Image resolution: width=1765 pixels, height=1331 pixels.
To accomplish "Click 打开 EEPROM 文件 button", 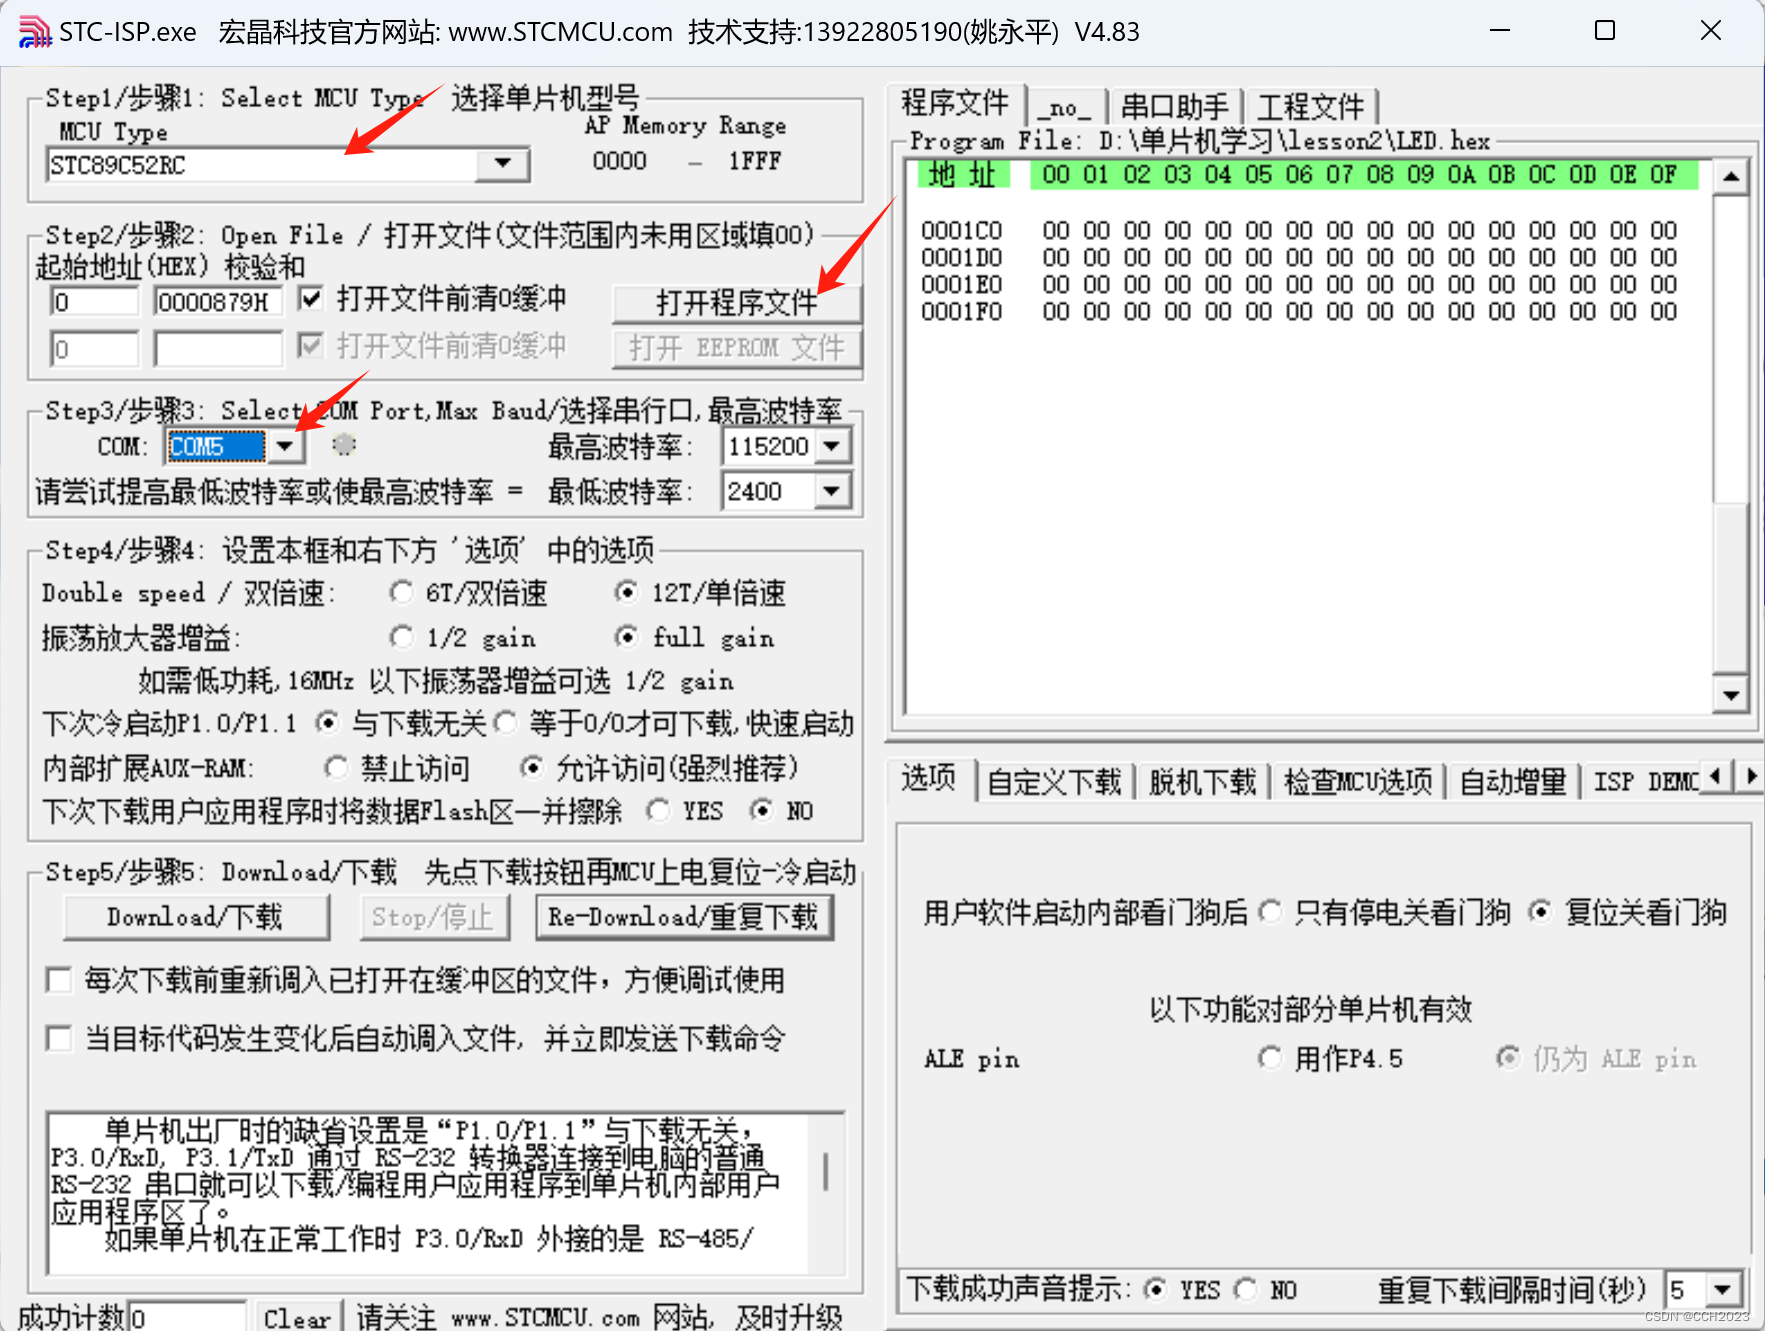I will pyautogui.click(x=736, y=348).
